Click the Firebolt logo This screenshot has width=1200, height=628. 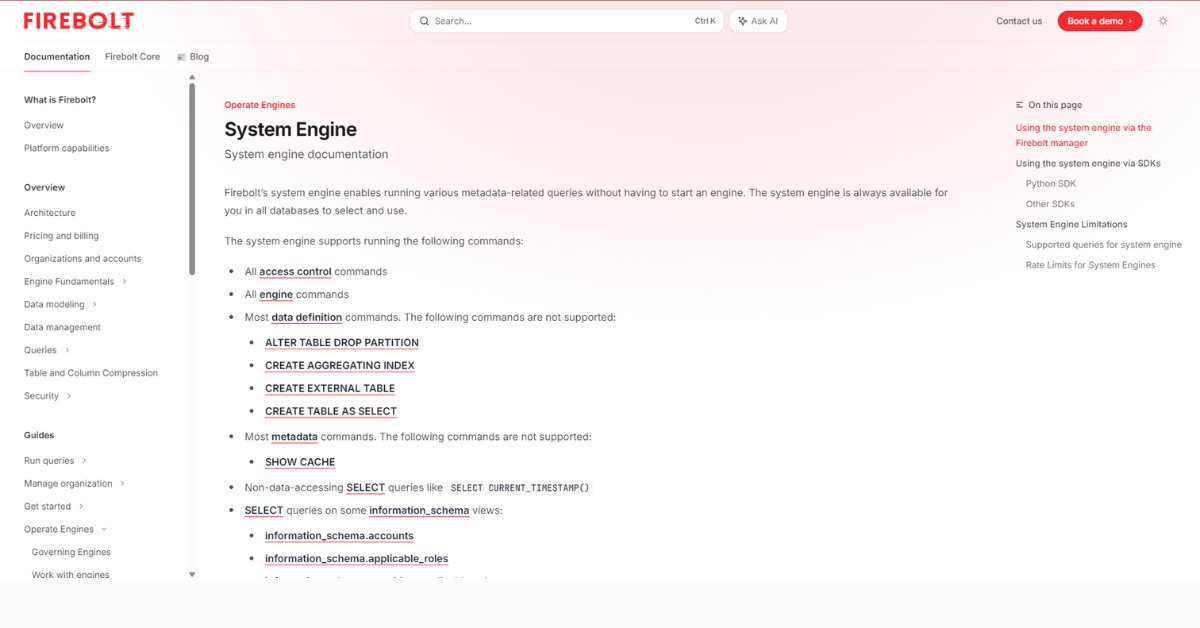tap(79, 21)
